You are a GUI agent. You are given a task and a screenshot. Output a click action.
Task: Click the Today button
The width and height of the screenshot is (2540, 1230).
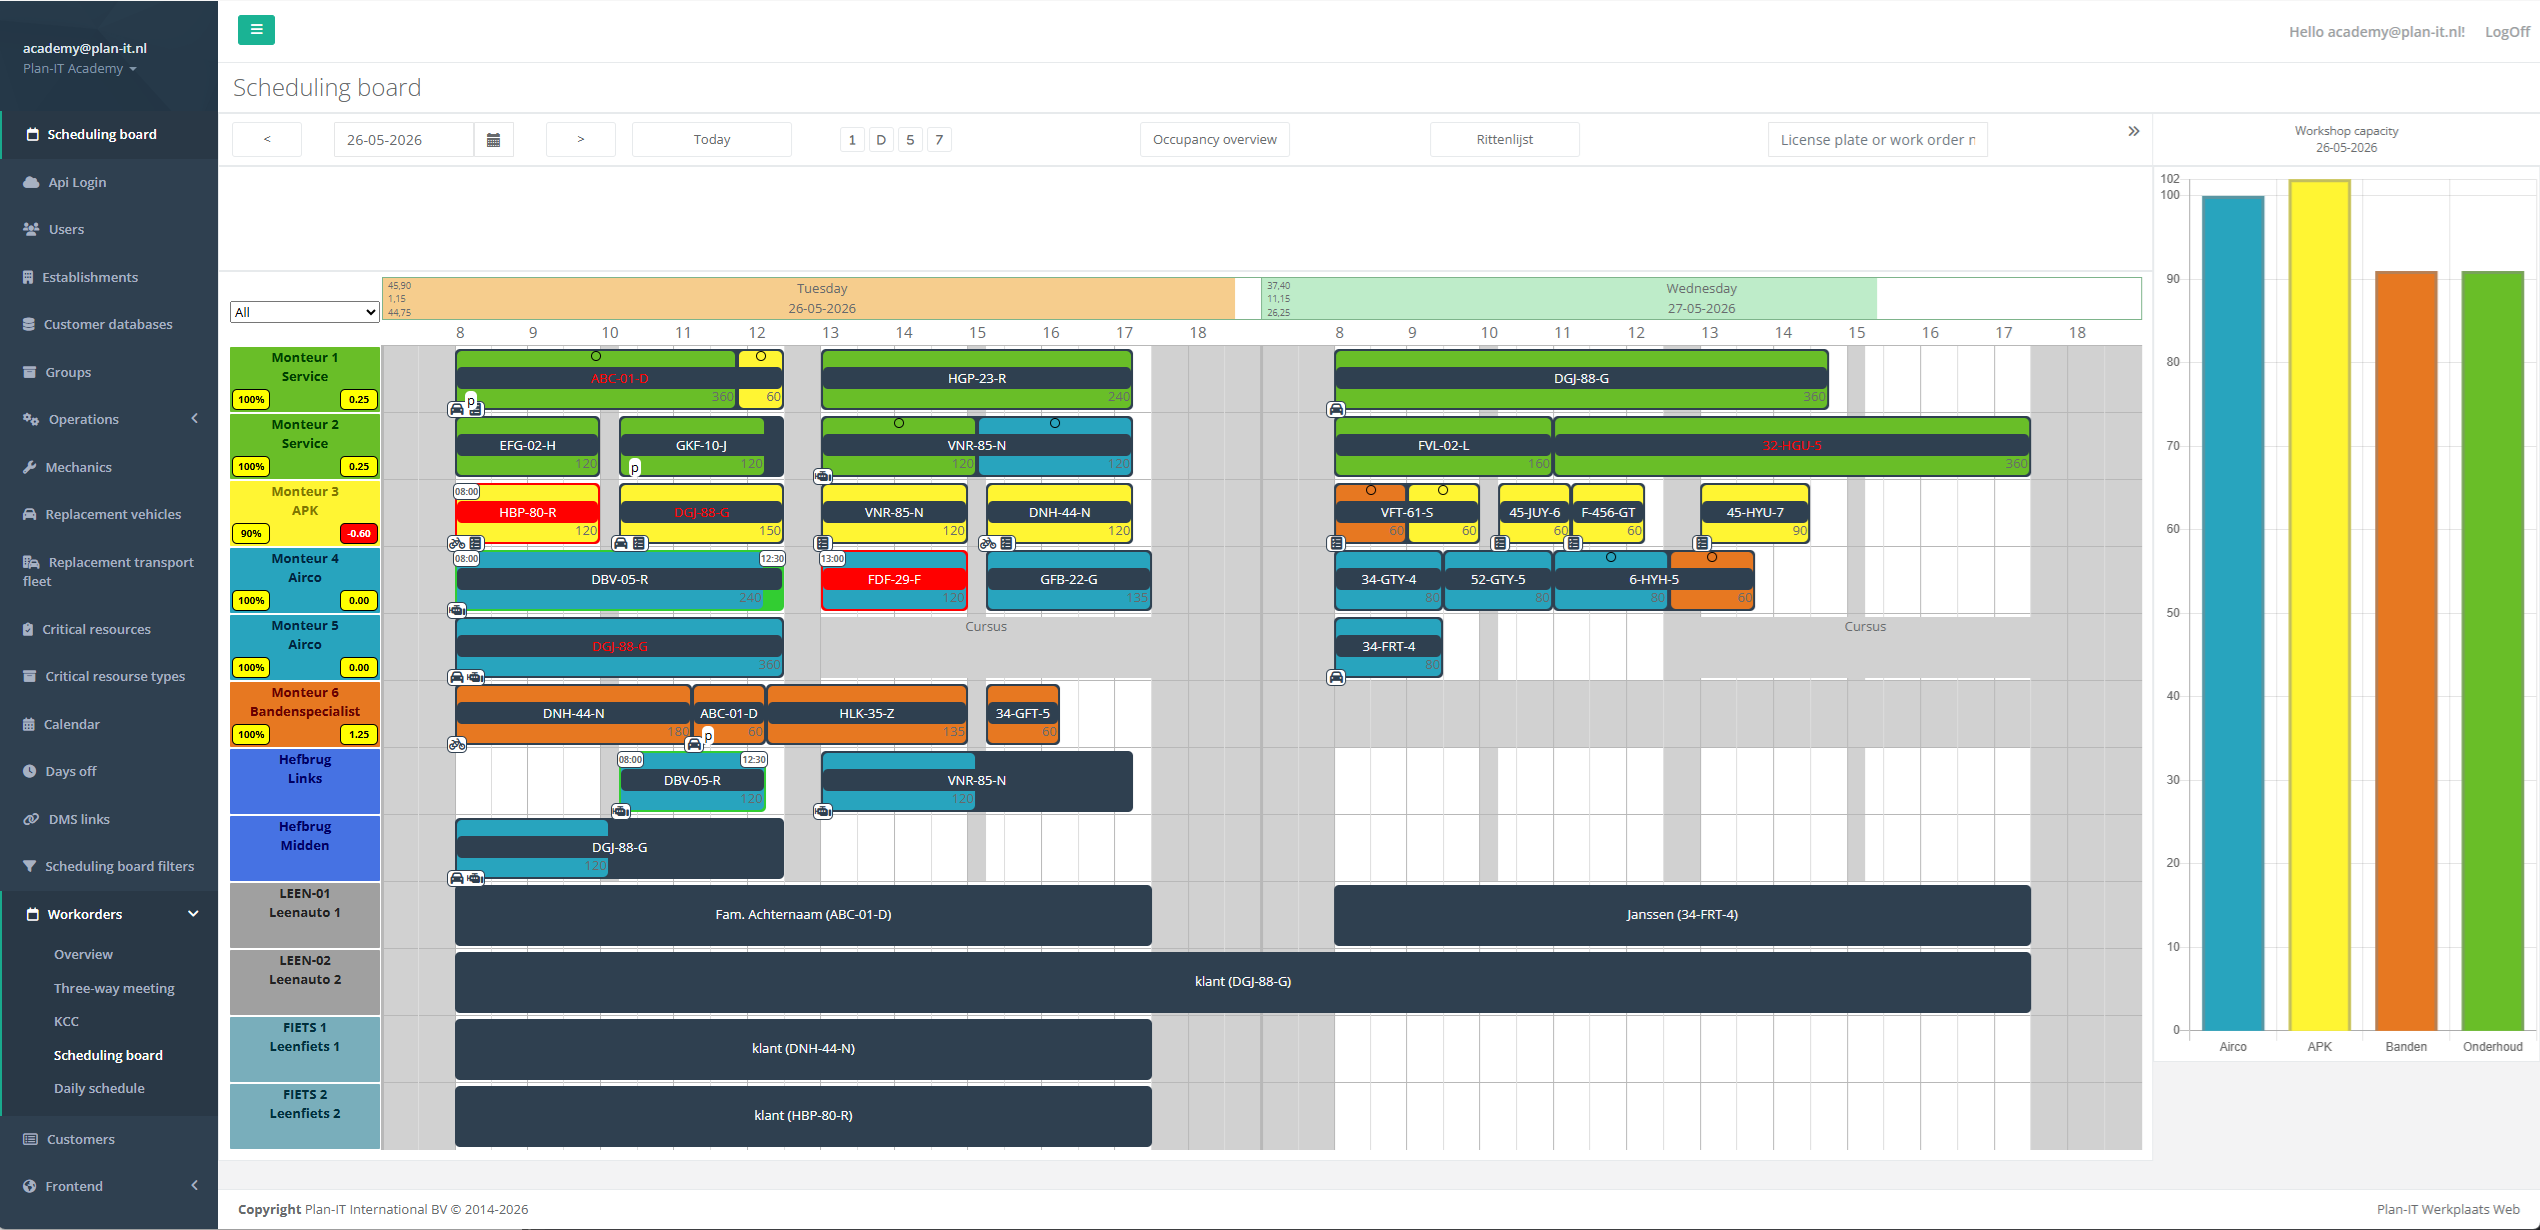click(x=712, y=140)
